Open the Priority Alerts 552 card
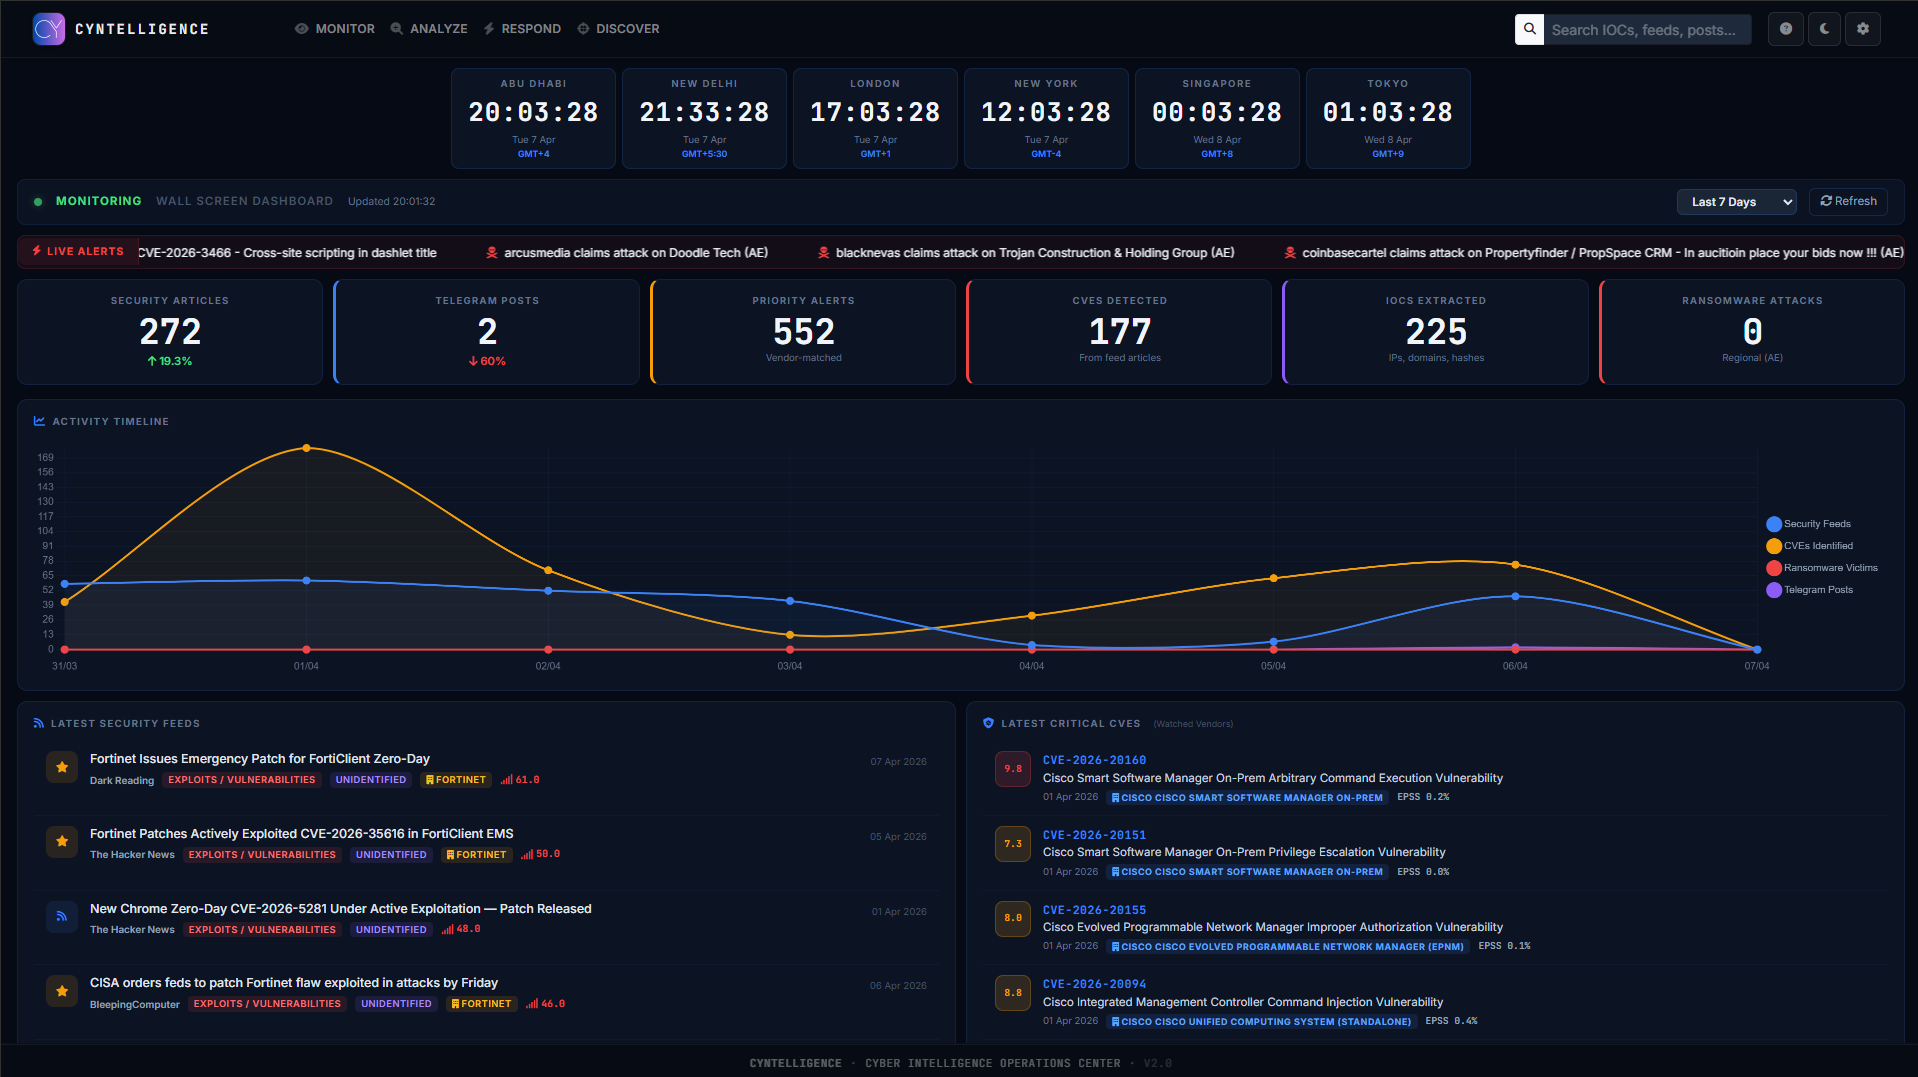Screen dimensions: 1918x1077 (x=804, y=332)
